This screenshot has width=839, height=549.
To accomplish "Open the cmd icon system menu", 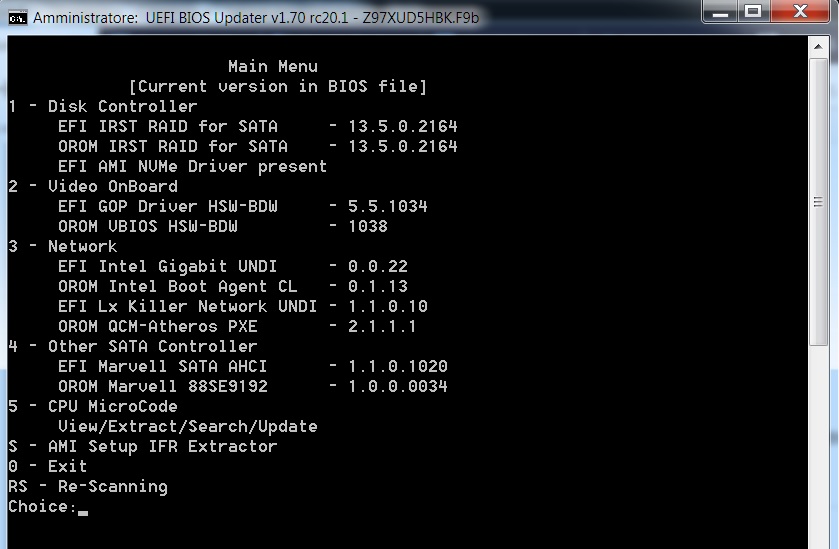I will (18, 18).
